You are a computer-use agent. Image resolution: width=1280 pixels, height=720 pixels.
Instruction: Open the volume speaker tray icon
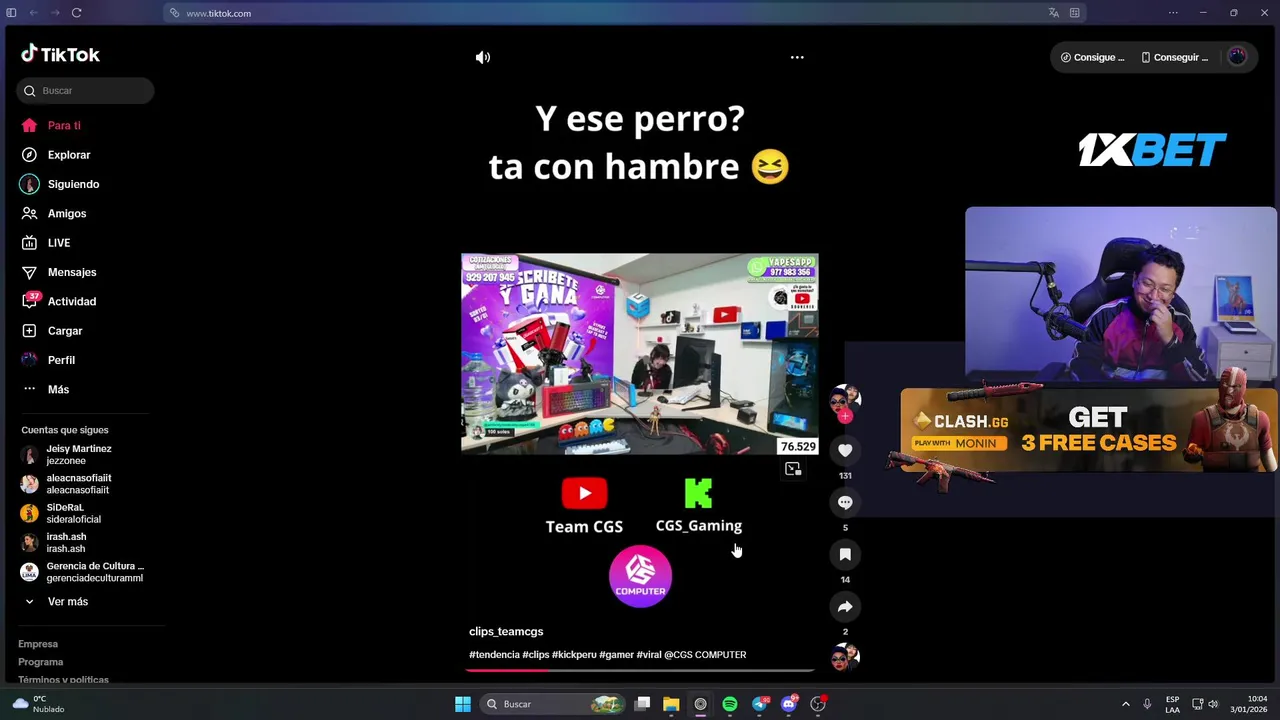point(1213,704)
